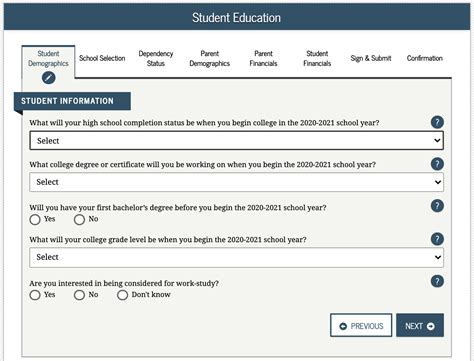
Task: Click help icon for high school completion question
Action: (437, 122)
